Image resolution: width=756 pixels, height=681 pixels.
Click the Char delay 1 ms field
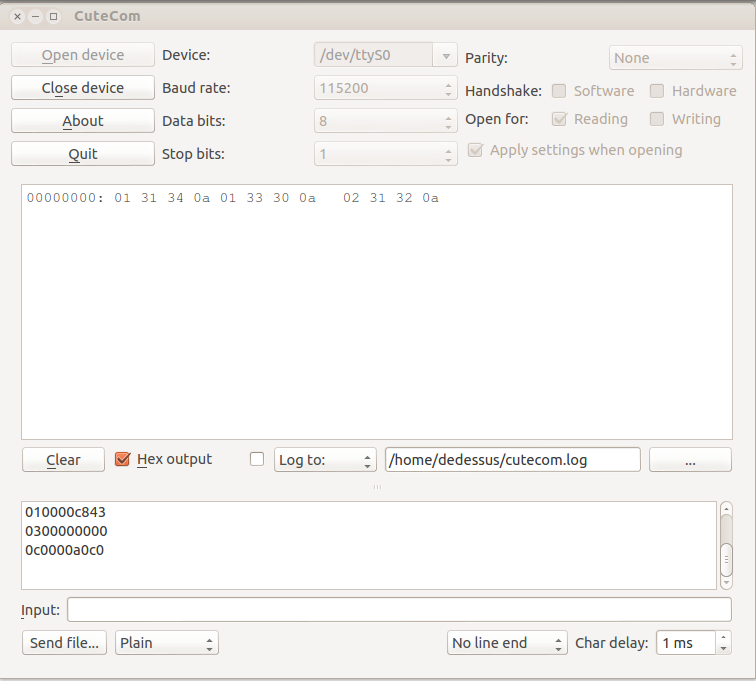click(686, 642)
